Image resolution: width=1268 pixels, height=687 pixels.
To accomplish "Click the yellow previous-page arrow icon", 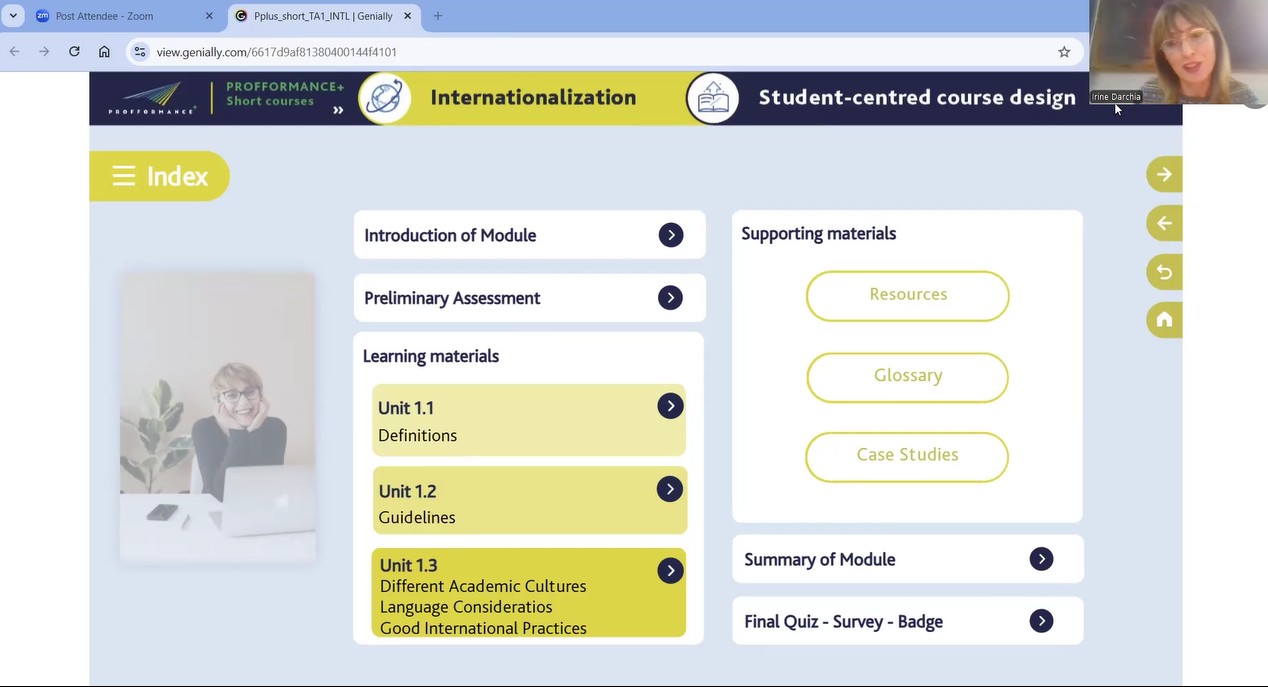I will pos(1163,223).
